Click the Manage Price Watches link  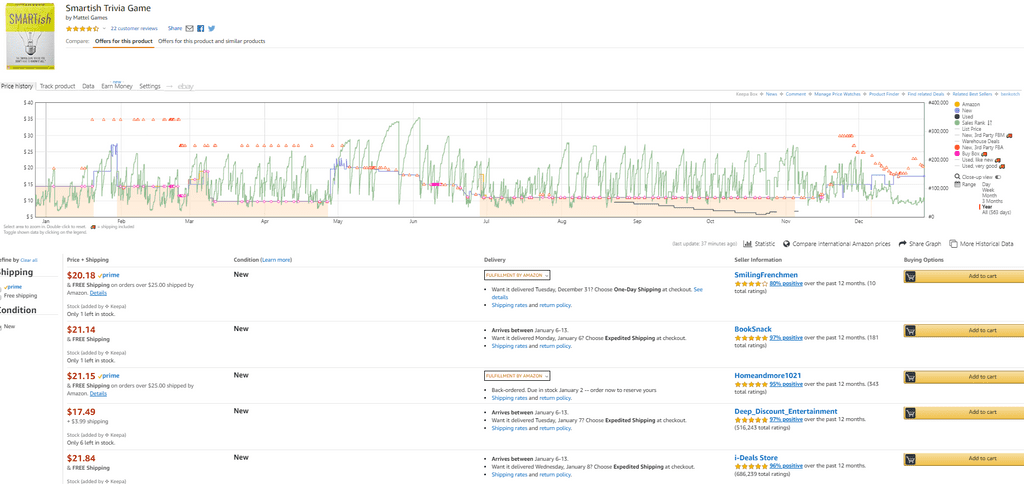click(x=837, y=94)
